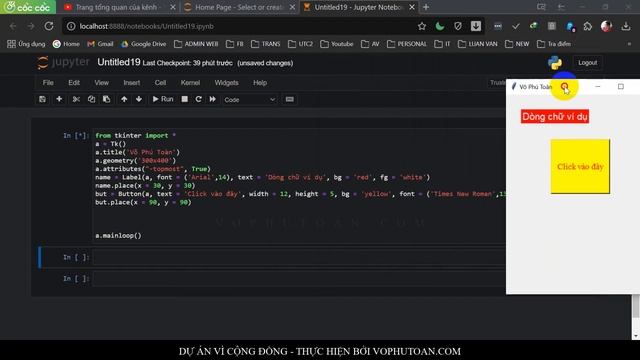
Task: Restart the kernel icon
Action: tap(198, 99)
